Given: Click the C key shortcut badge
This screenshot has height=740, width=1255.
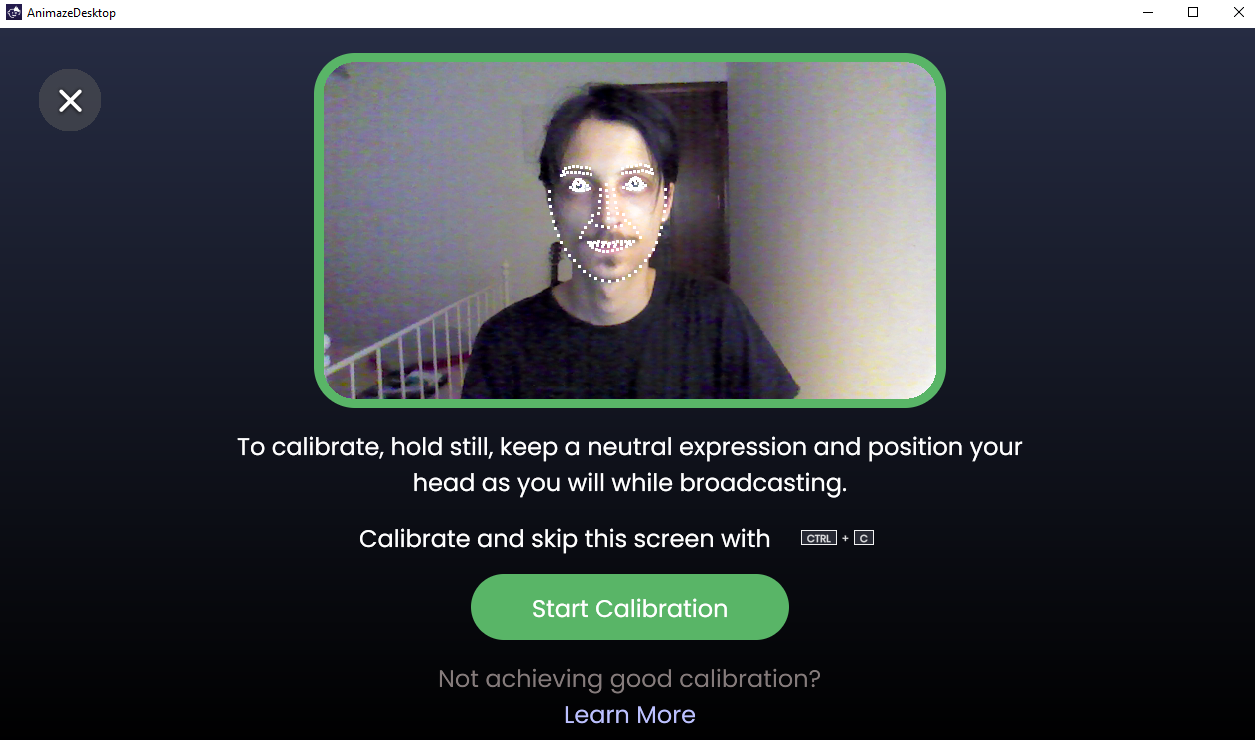Looking at the screenshot, I should pyautogui.click(x=864, y=538).
